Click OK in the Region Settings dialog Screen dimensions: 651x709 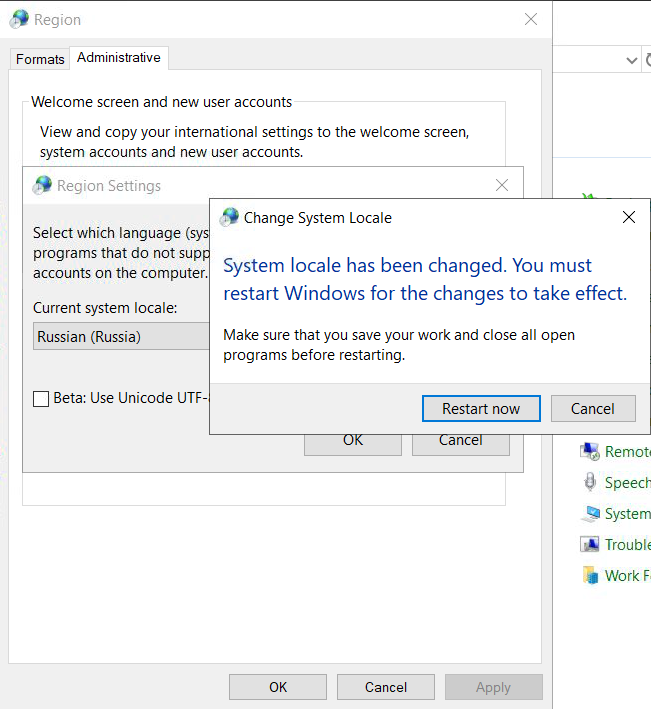pyautogui.click(x=353, y=442)
